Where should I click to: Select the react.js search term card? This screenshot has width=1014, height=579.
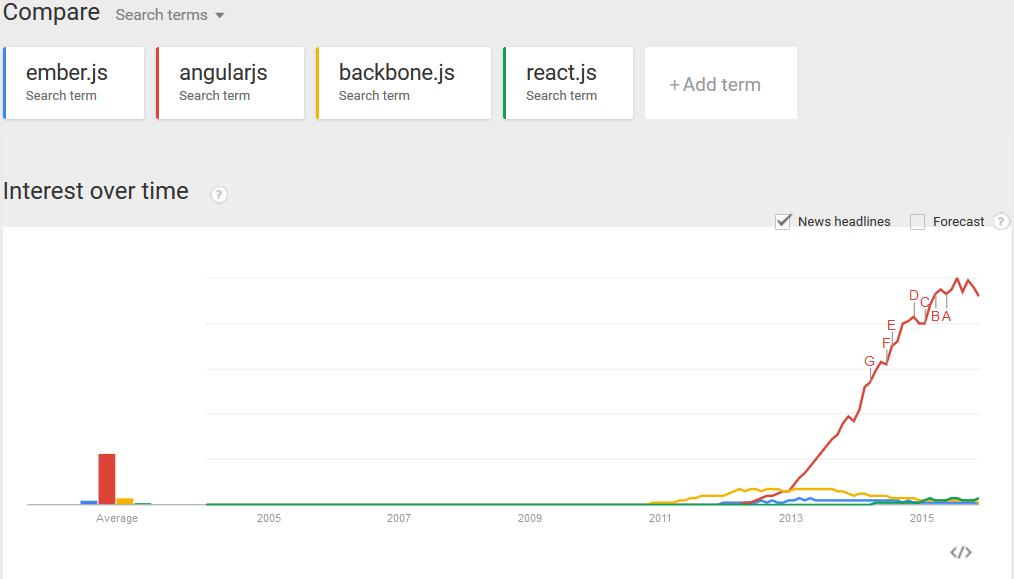coord(568,83)
